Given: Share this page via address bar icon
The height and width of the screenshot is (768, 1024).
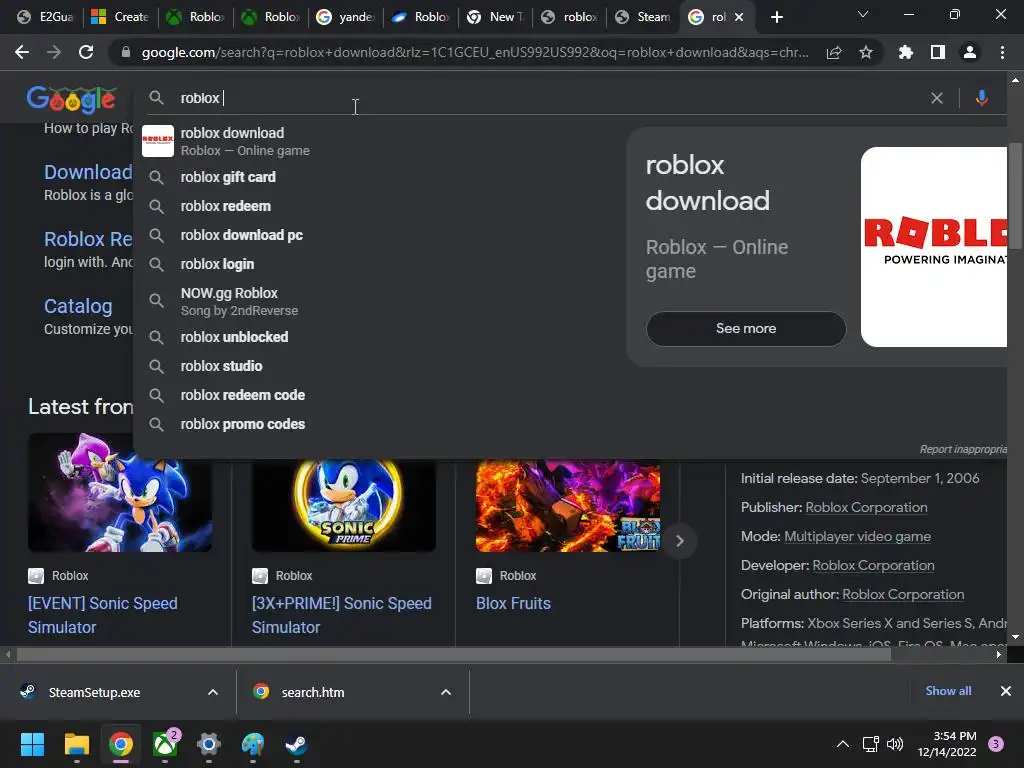Looking at the screenshot, I should tap(834, 52).
